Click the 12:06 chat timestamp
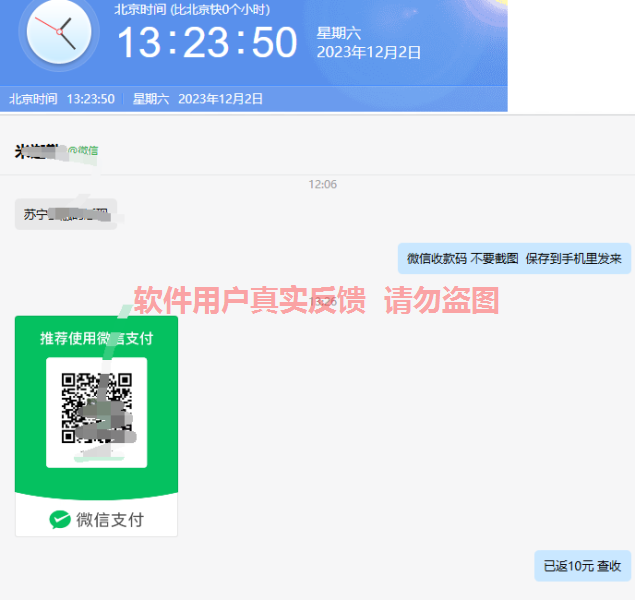635x600 pixels. pyautogui.click(x=322, y=185)
